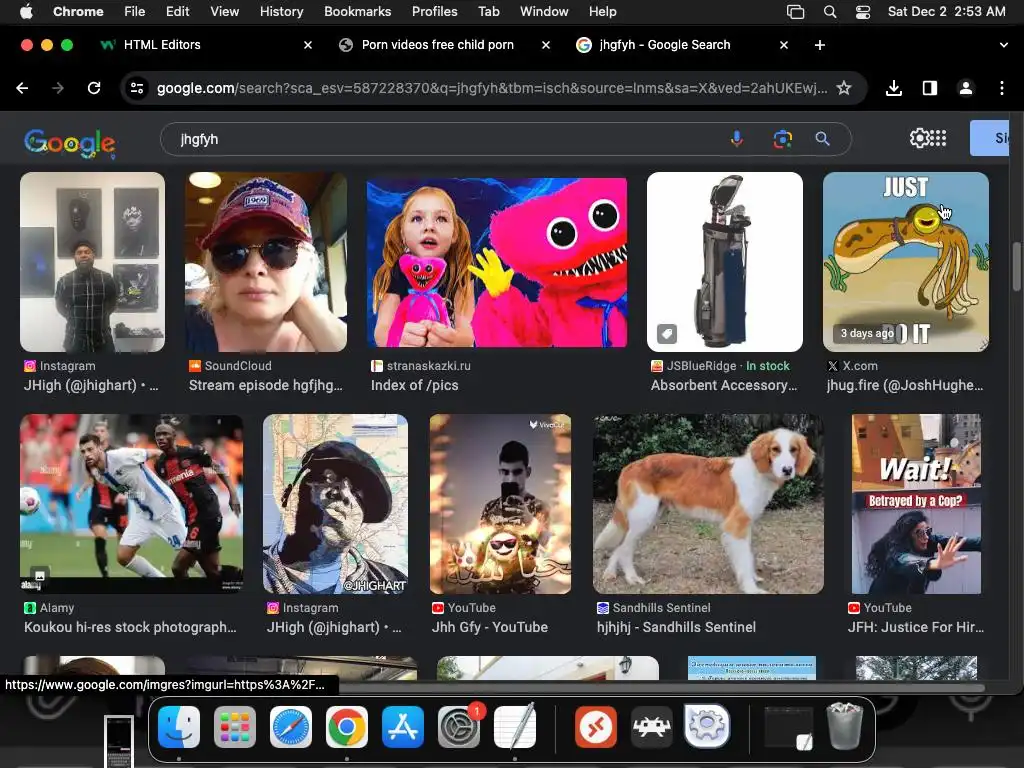Click the Google logo

(70, 142)
